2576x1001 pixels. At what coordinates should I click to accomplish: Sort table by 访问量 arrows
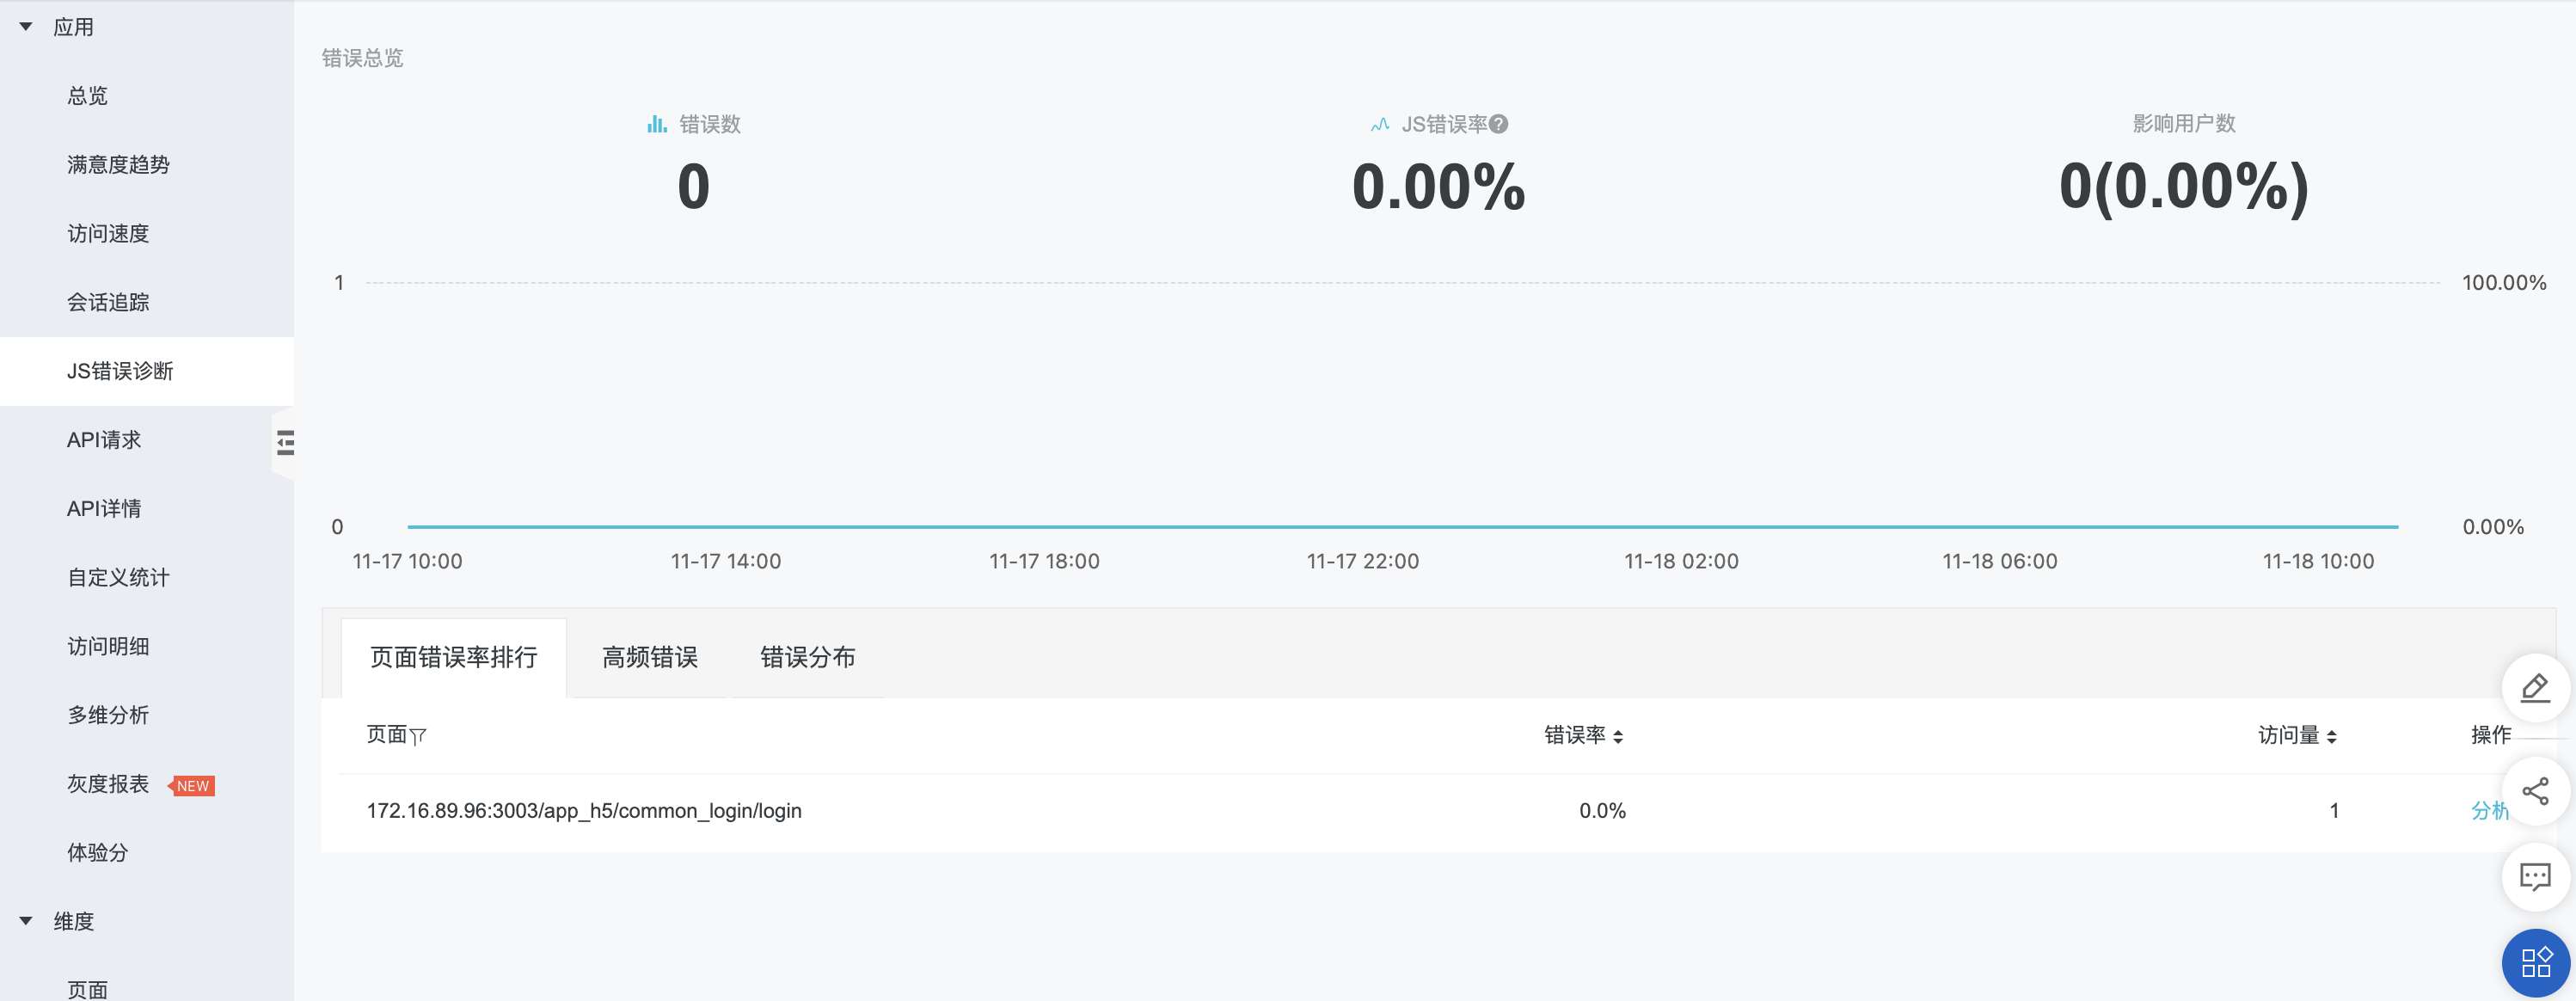2331,736
